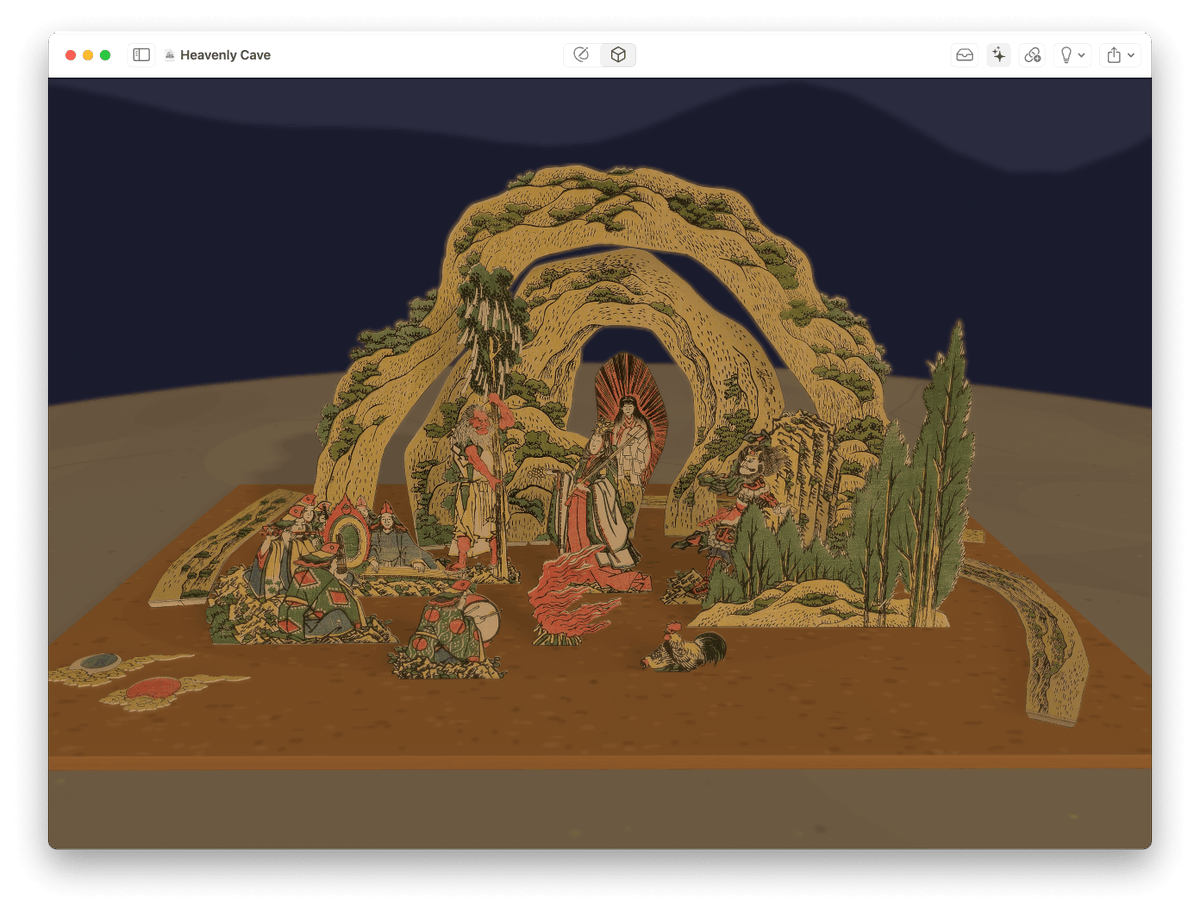
Task: Expand the share dropdown chevron
Action: [1131, 56]
